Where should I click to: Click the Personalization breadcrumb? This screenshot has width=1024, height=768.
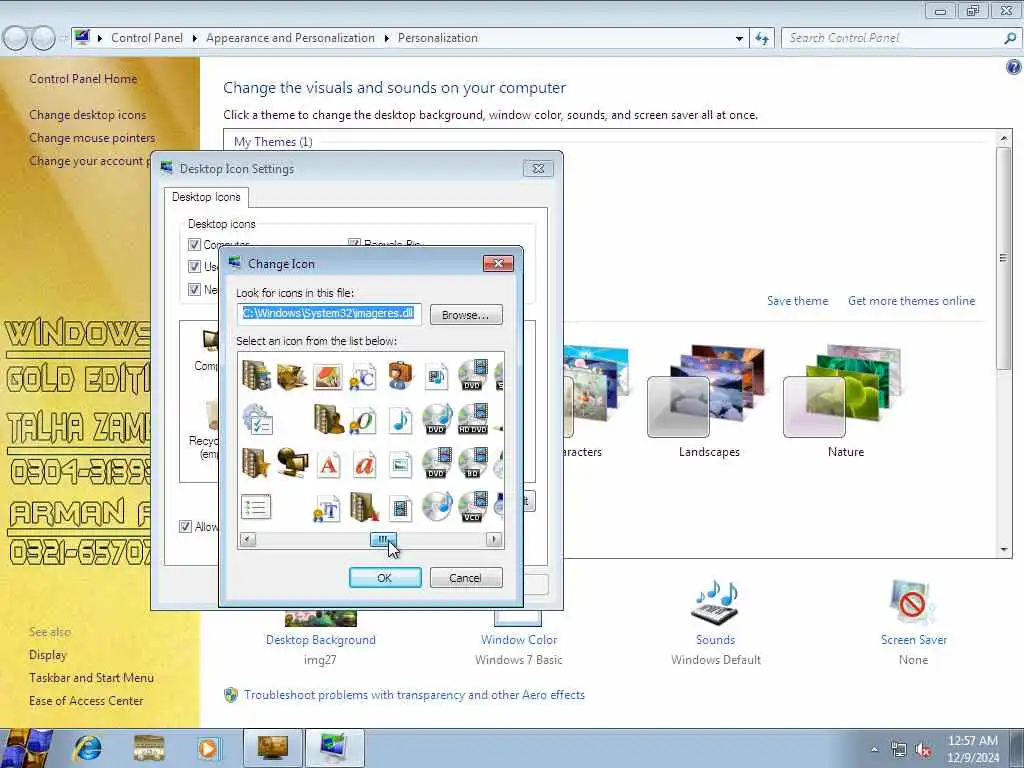pyautogui.click(x=438, y=38)
